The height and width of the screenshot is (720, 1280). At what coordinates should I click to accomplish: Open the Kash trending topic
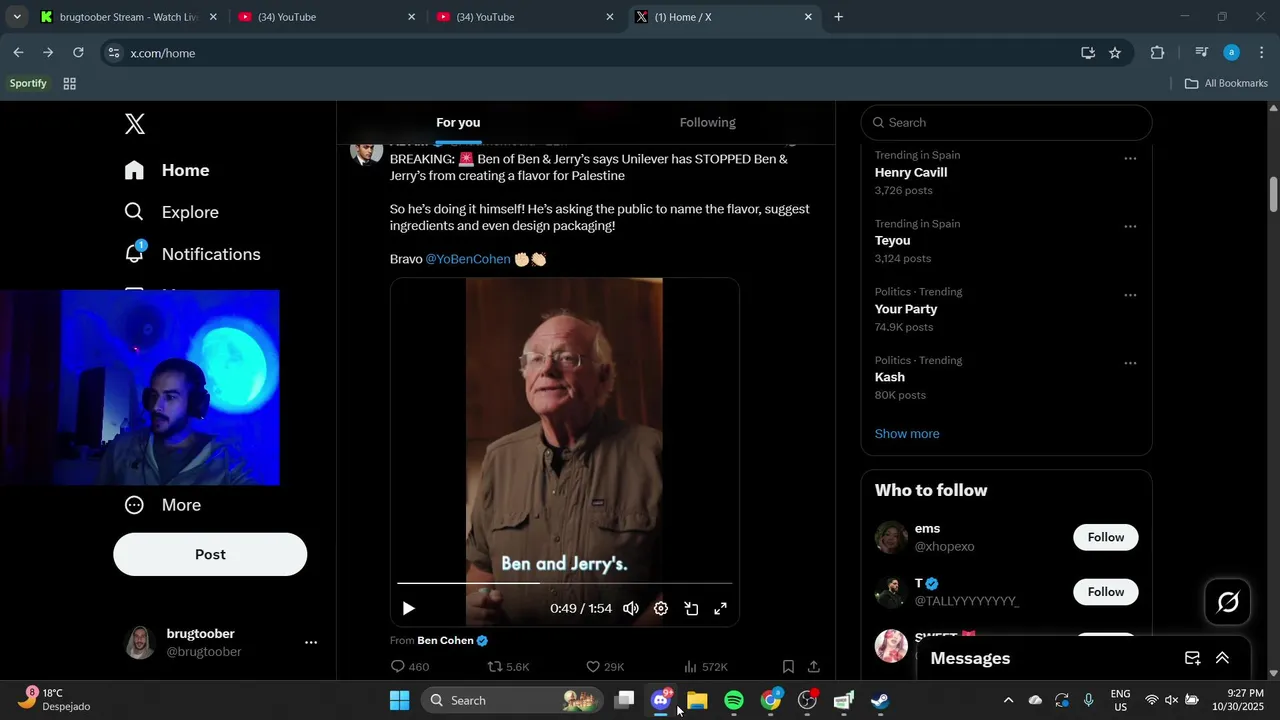[890, 377]
